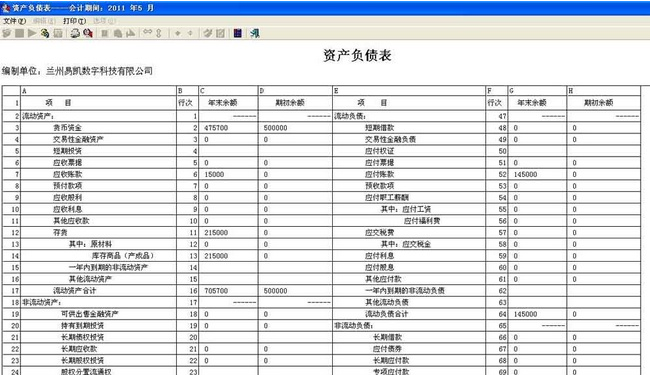
Task: Select the 长期应收款 cell
Action: 98,349
